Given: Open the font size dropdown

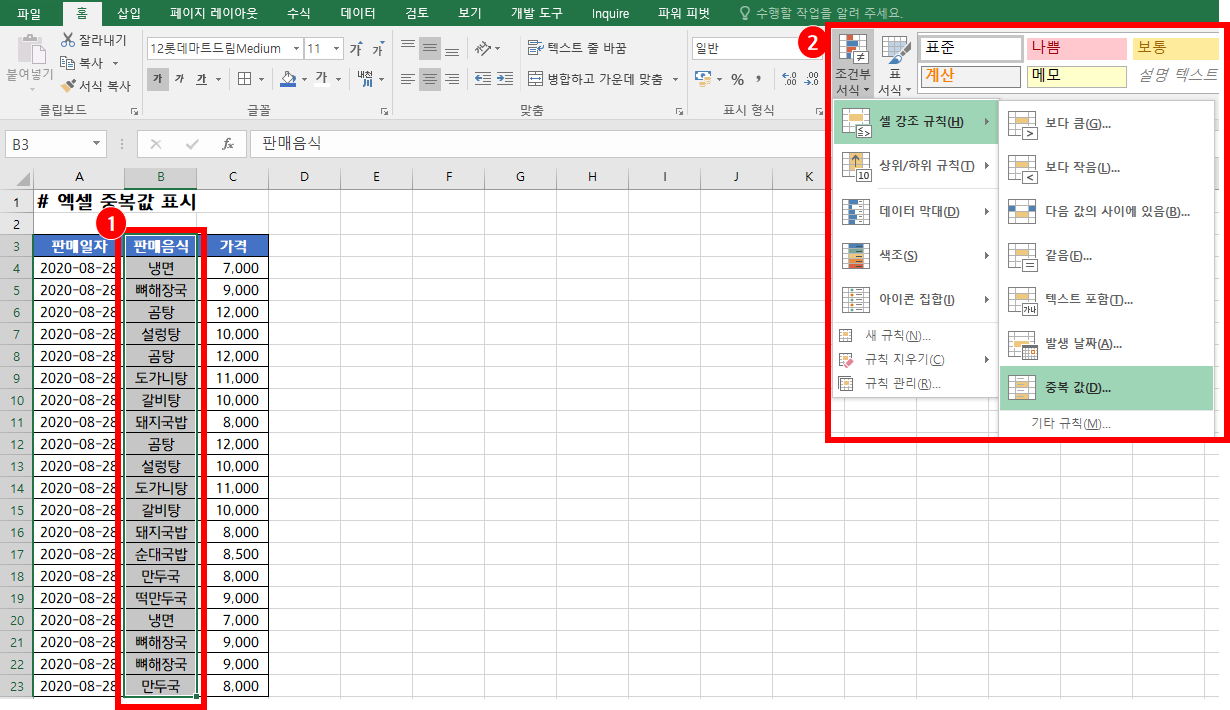Looking at the screenshot, I should pos(336,48).
